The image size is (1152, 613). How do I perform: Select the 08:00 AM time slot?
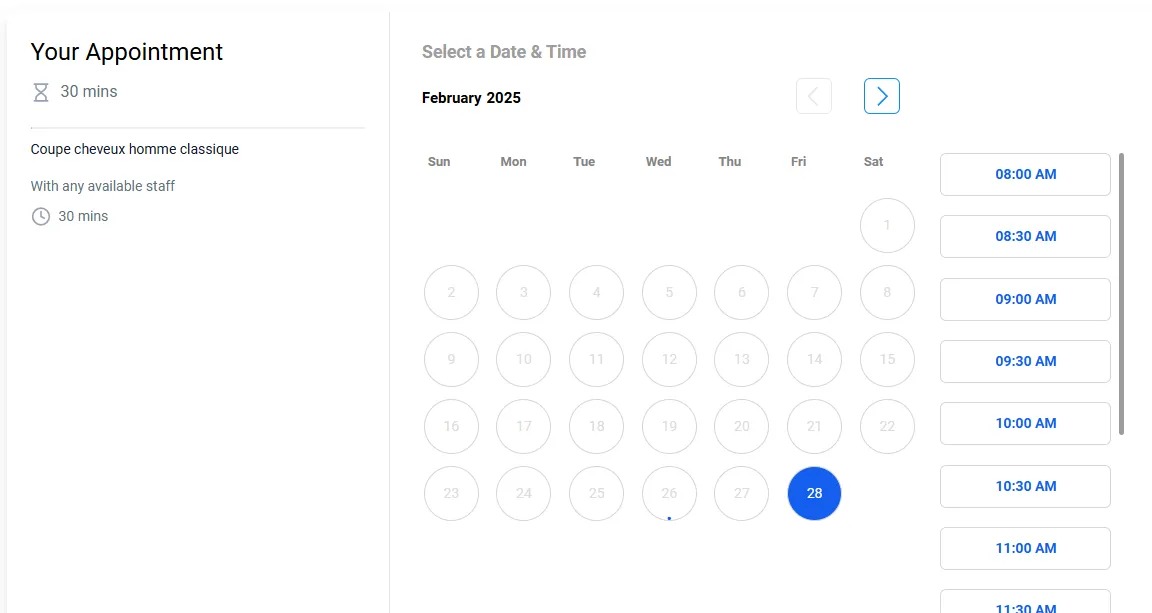tap(1026, 174)
